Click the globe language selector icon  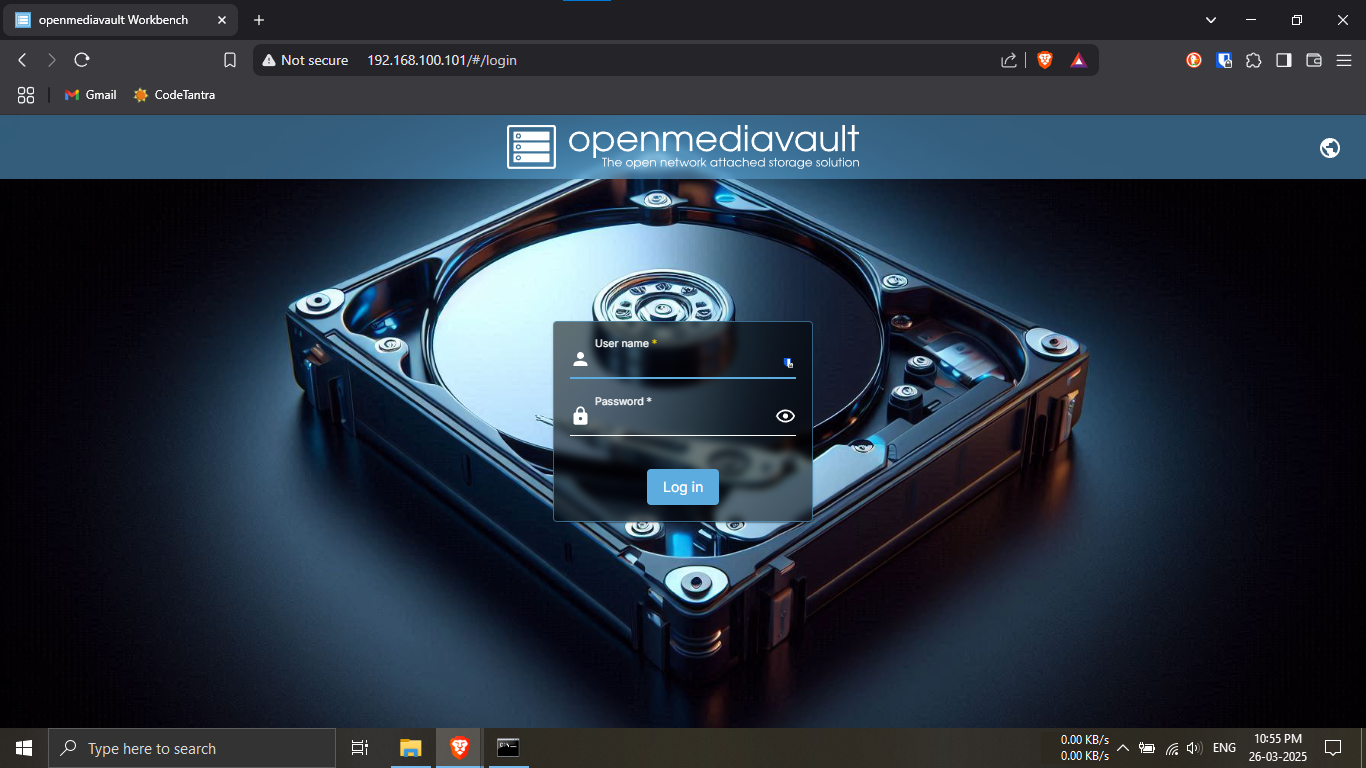1329,148
